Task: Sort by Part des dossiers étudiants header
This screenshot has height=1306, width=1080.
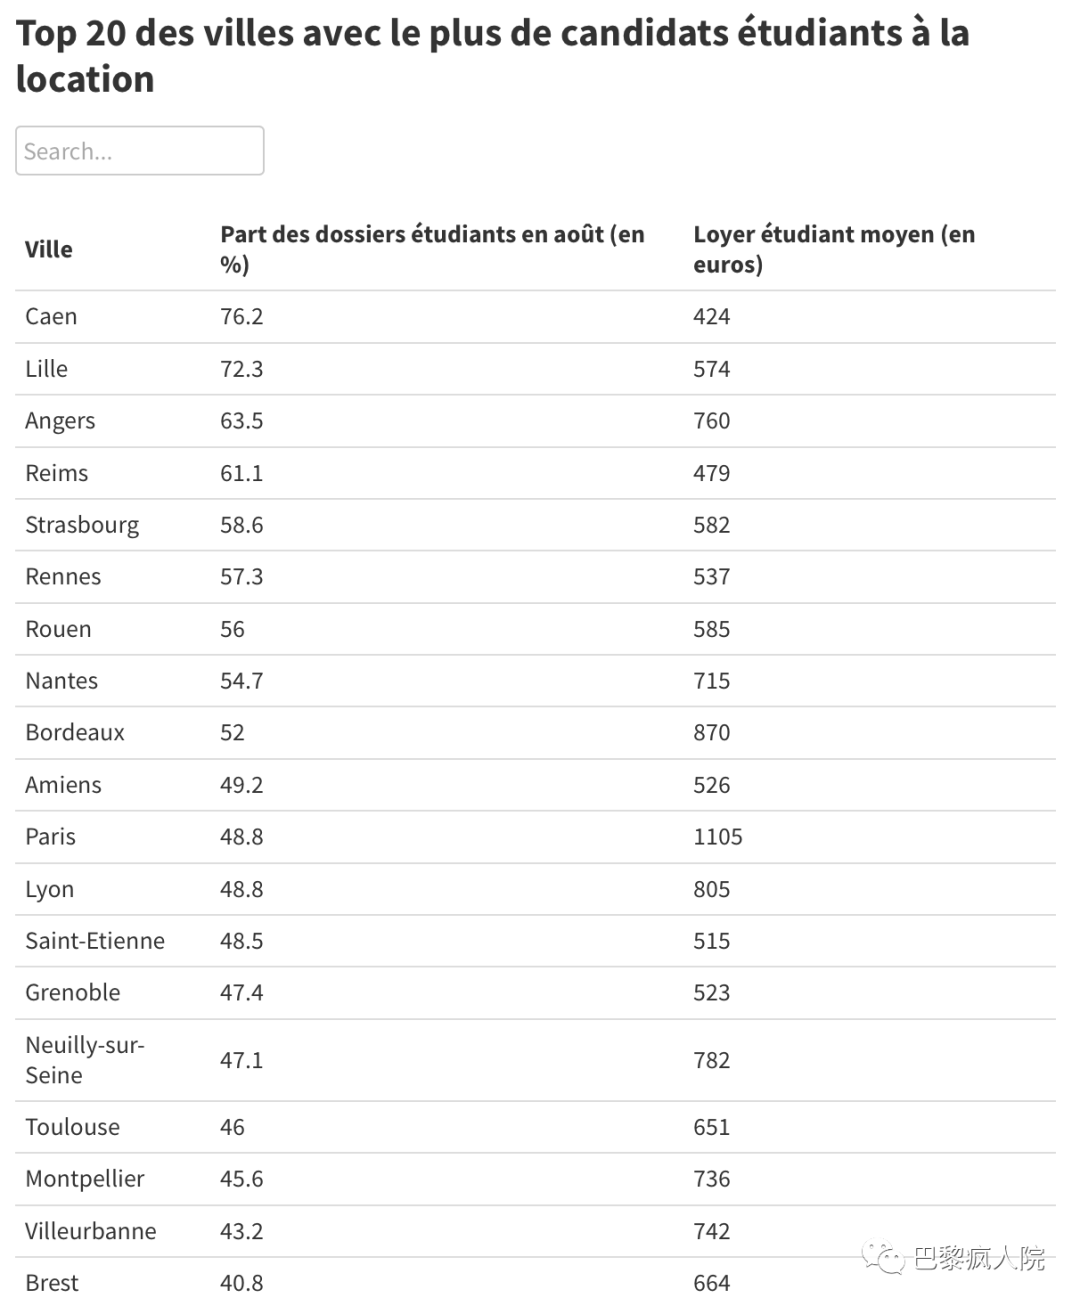Action: pos(432,249)
